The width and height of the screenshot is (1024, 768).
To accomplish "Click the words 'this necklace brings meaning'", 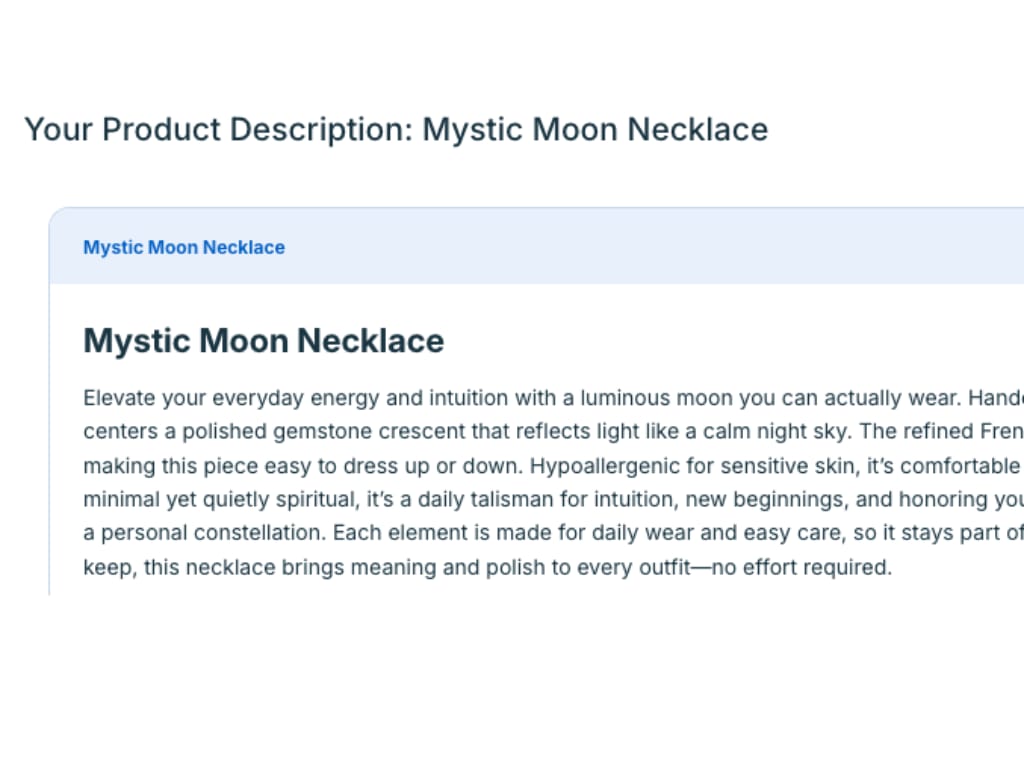I will click(255, 568).
